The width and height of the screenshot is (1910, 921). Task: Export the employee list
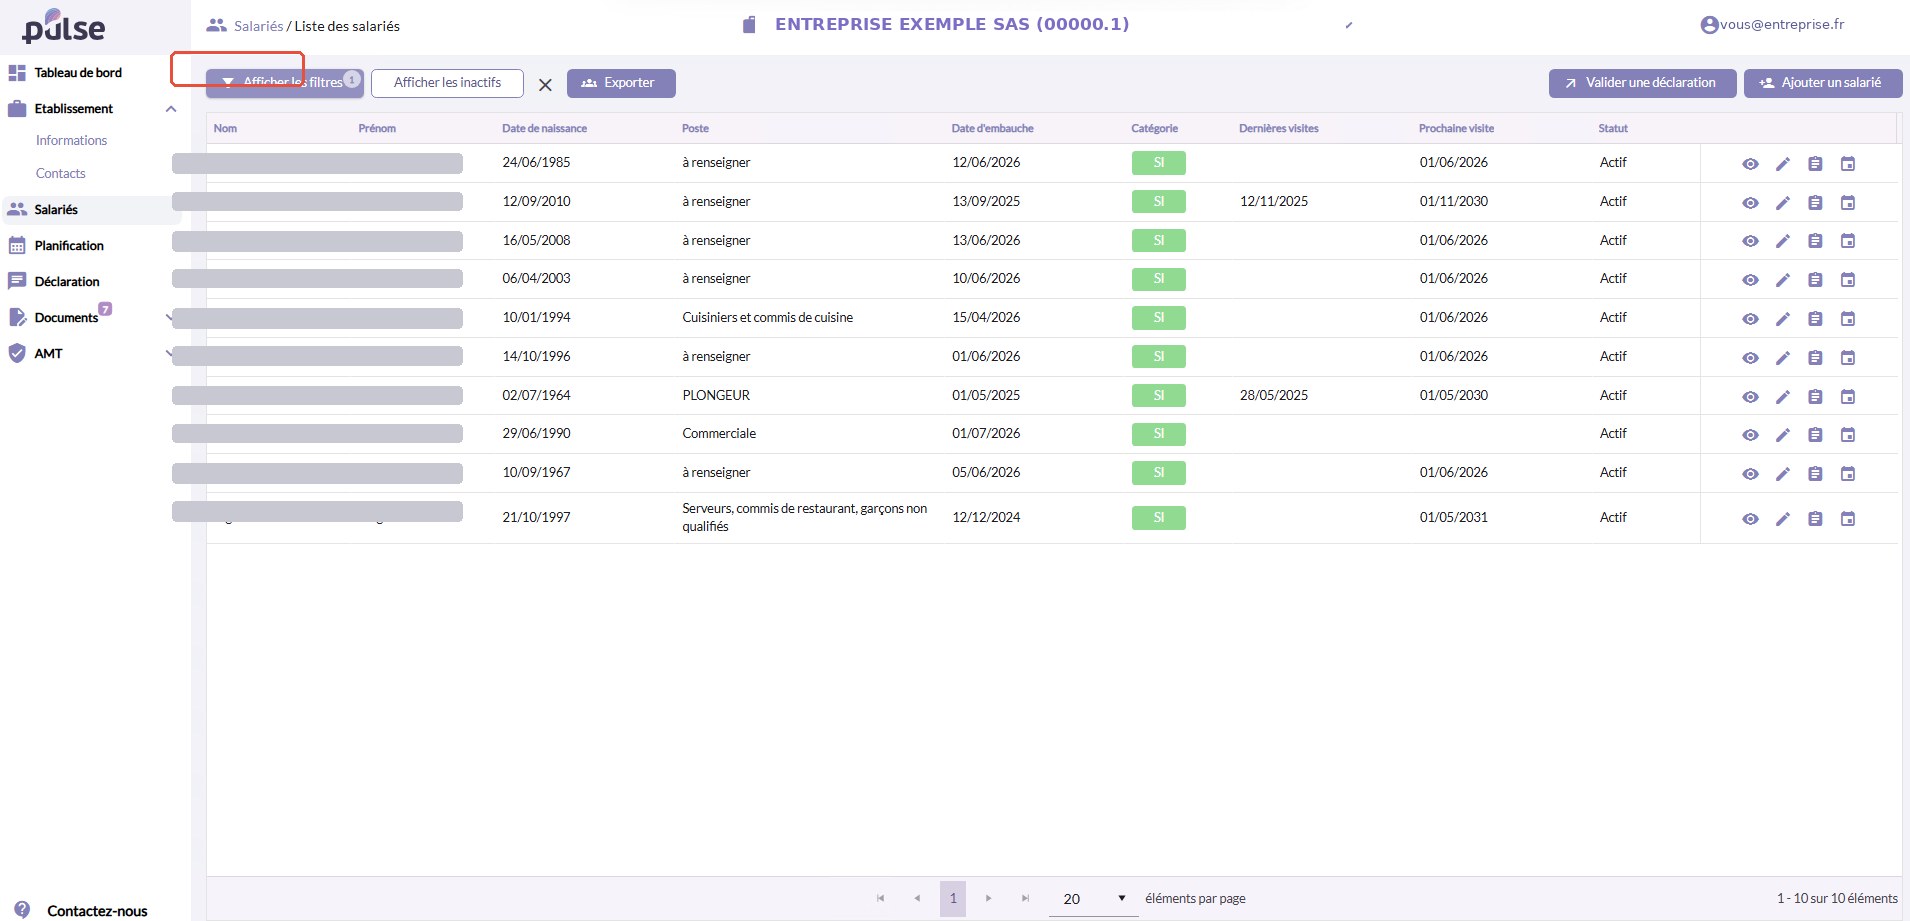click(621, 83)
